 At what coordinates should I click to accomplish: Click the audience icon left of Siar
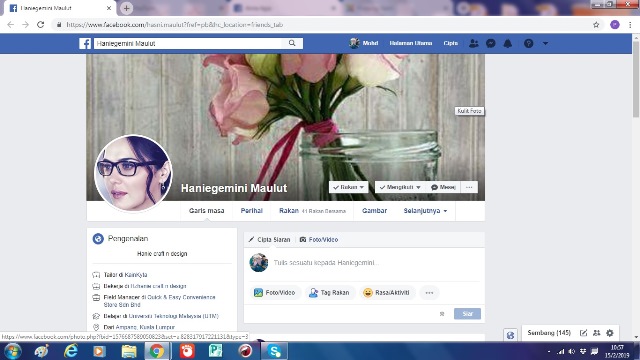[442, 314]
